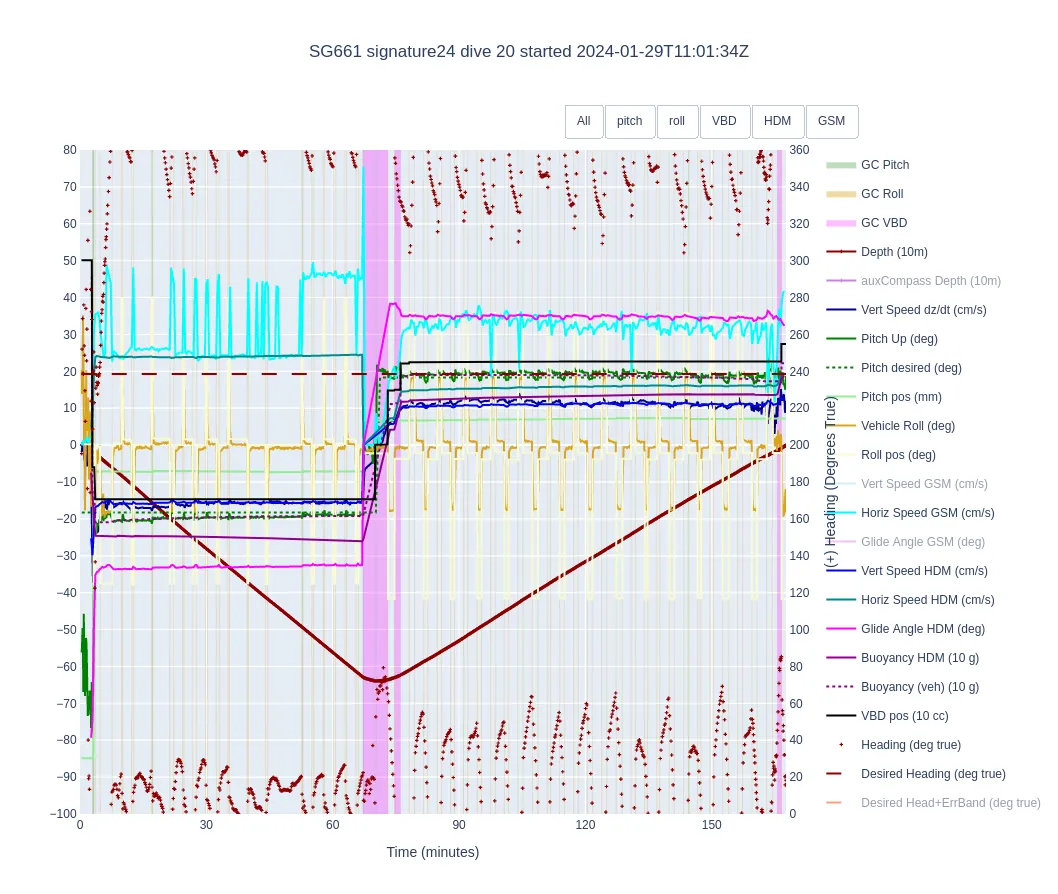Select the pitch filter button

point(630,121)
